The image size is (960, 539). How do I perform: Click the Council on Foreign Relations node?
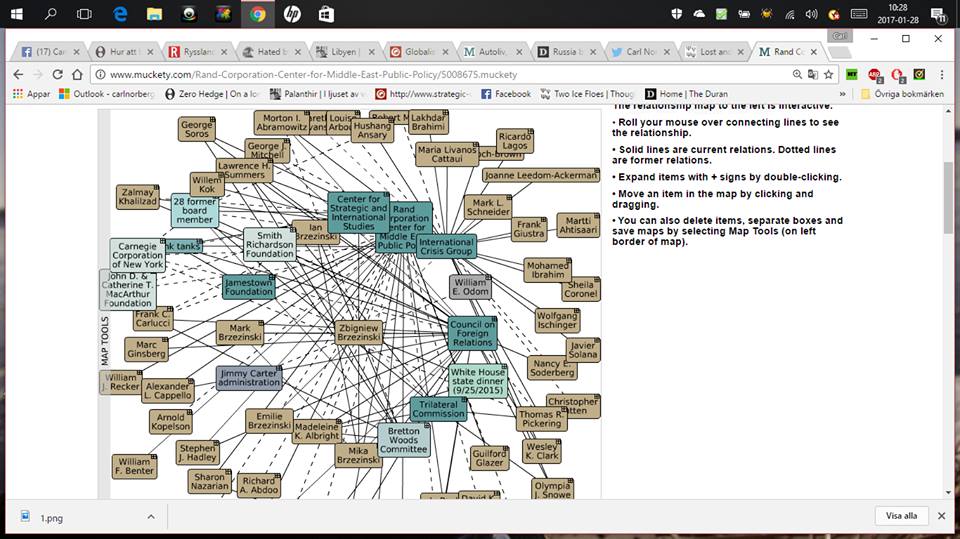click(472, 333)
